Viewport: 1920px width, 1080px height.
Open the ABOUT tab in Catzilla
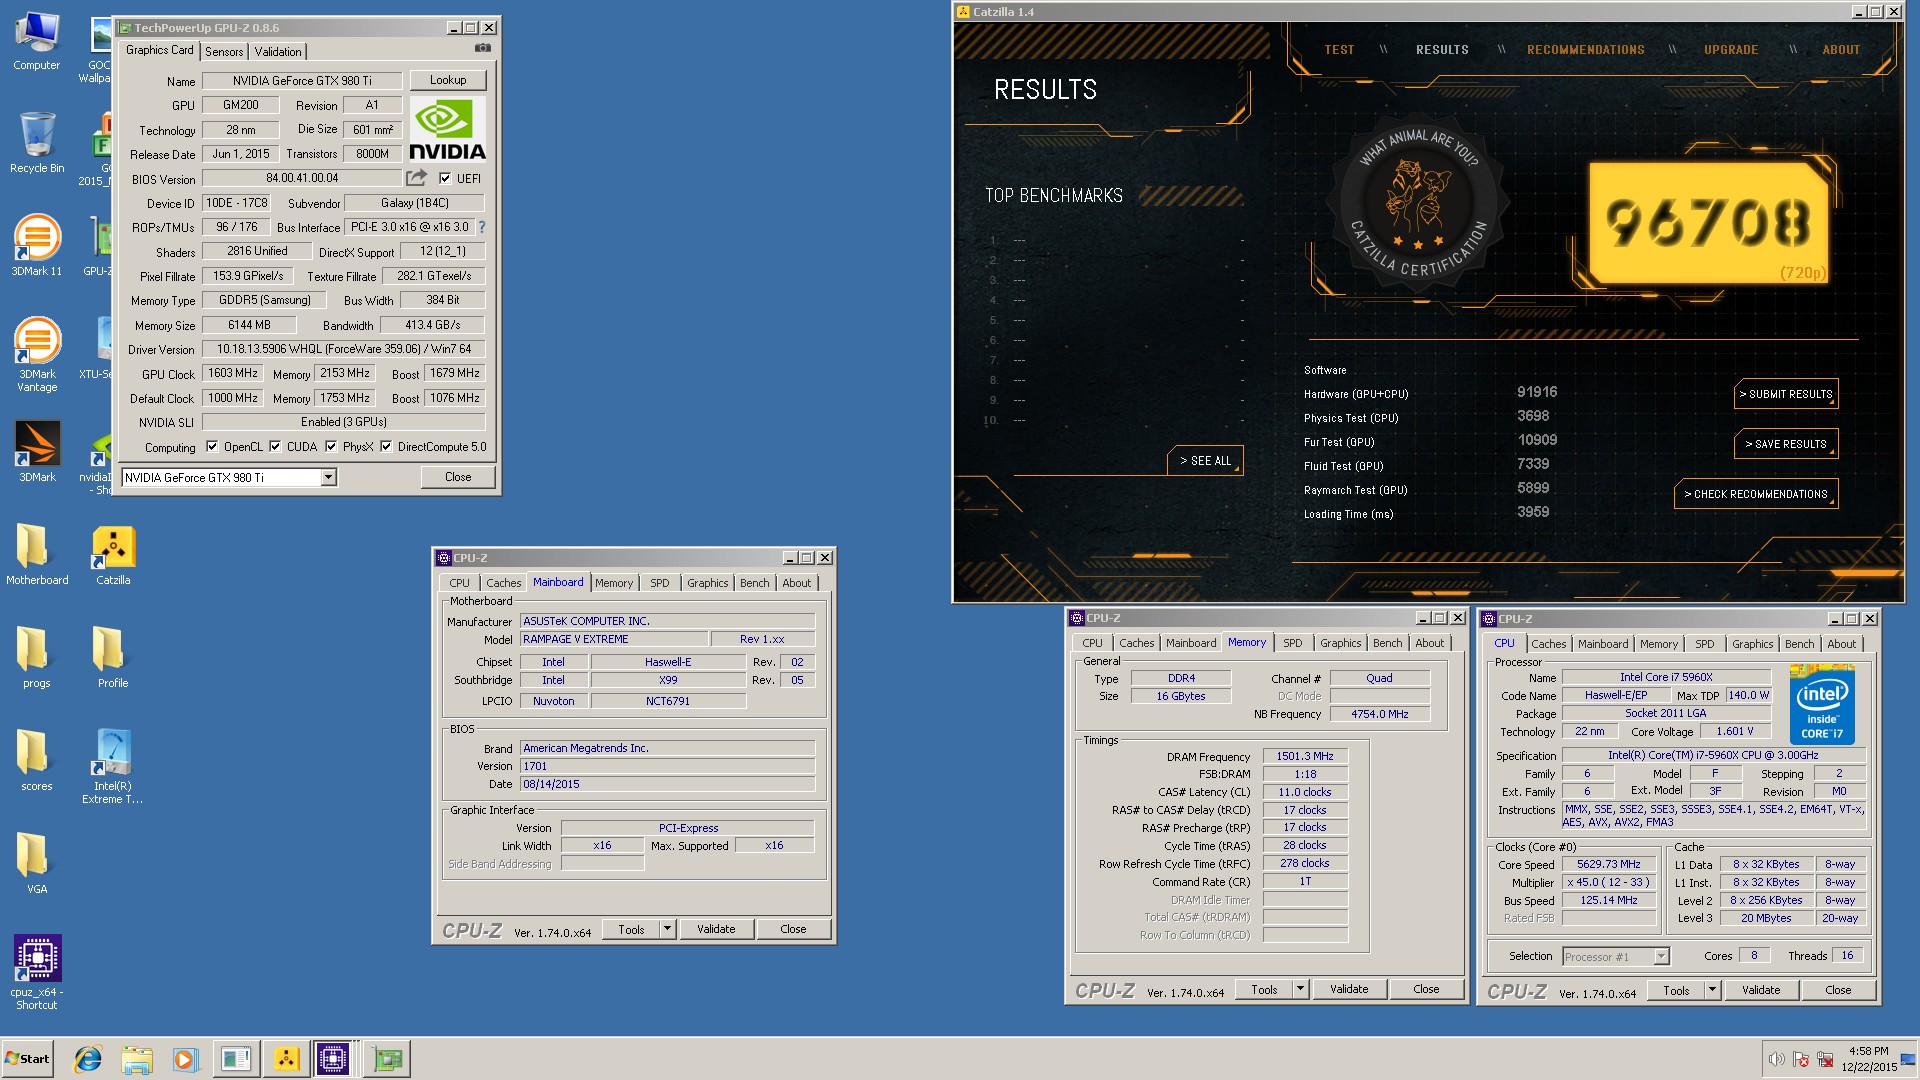tap(1840, 50)
